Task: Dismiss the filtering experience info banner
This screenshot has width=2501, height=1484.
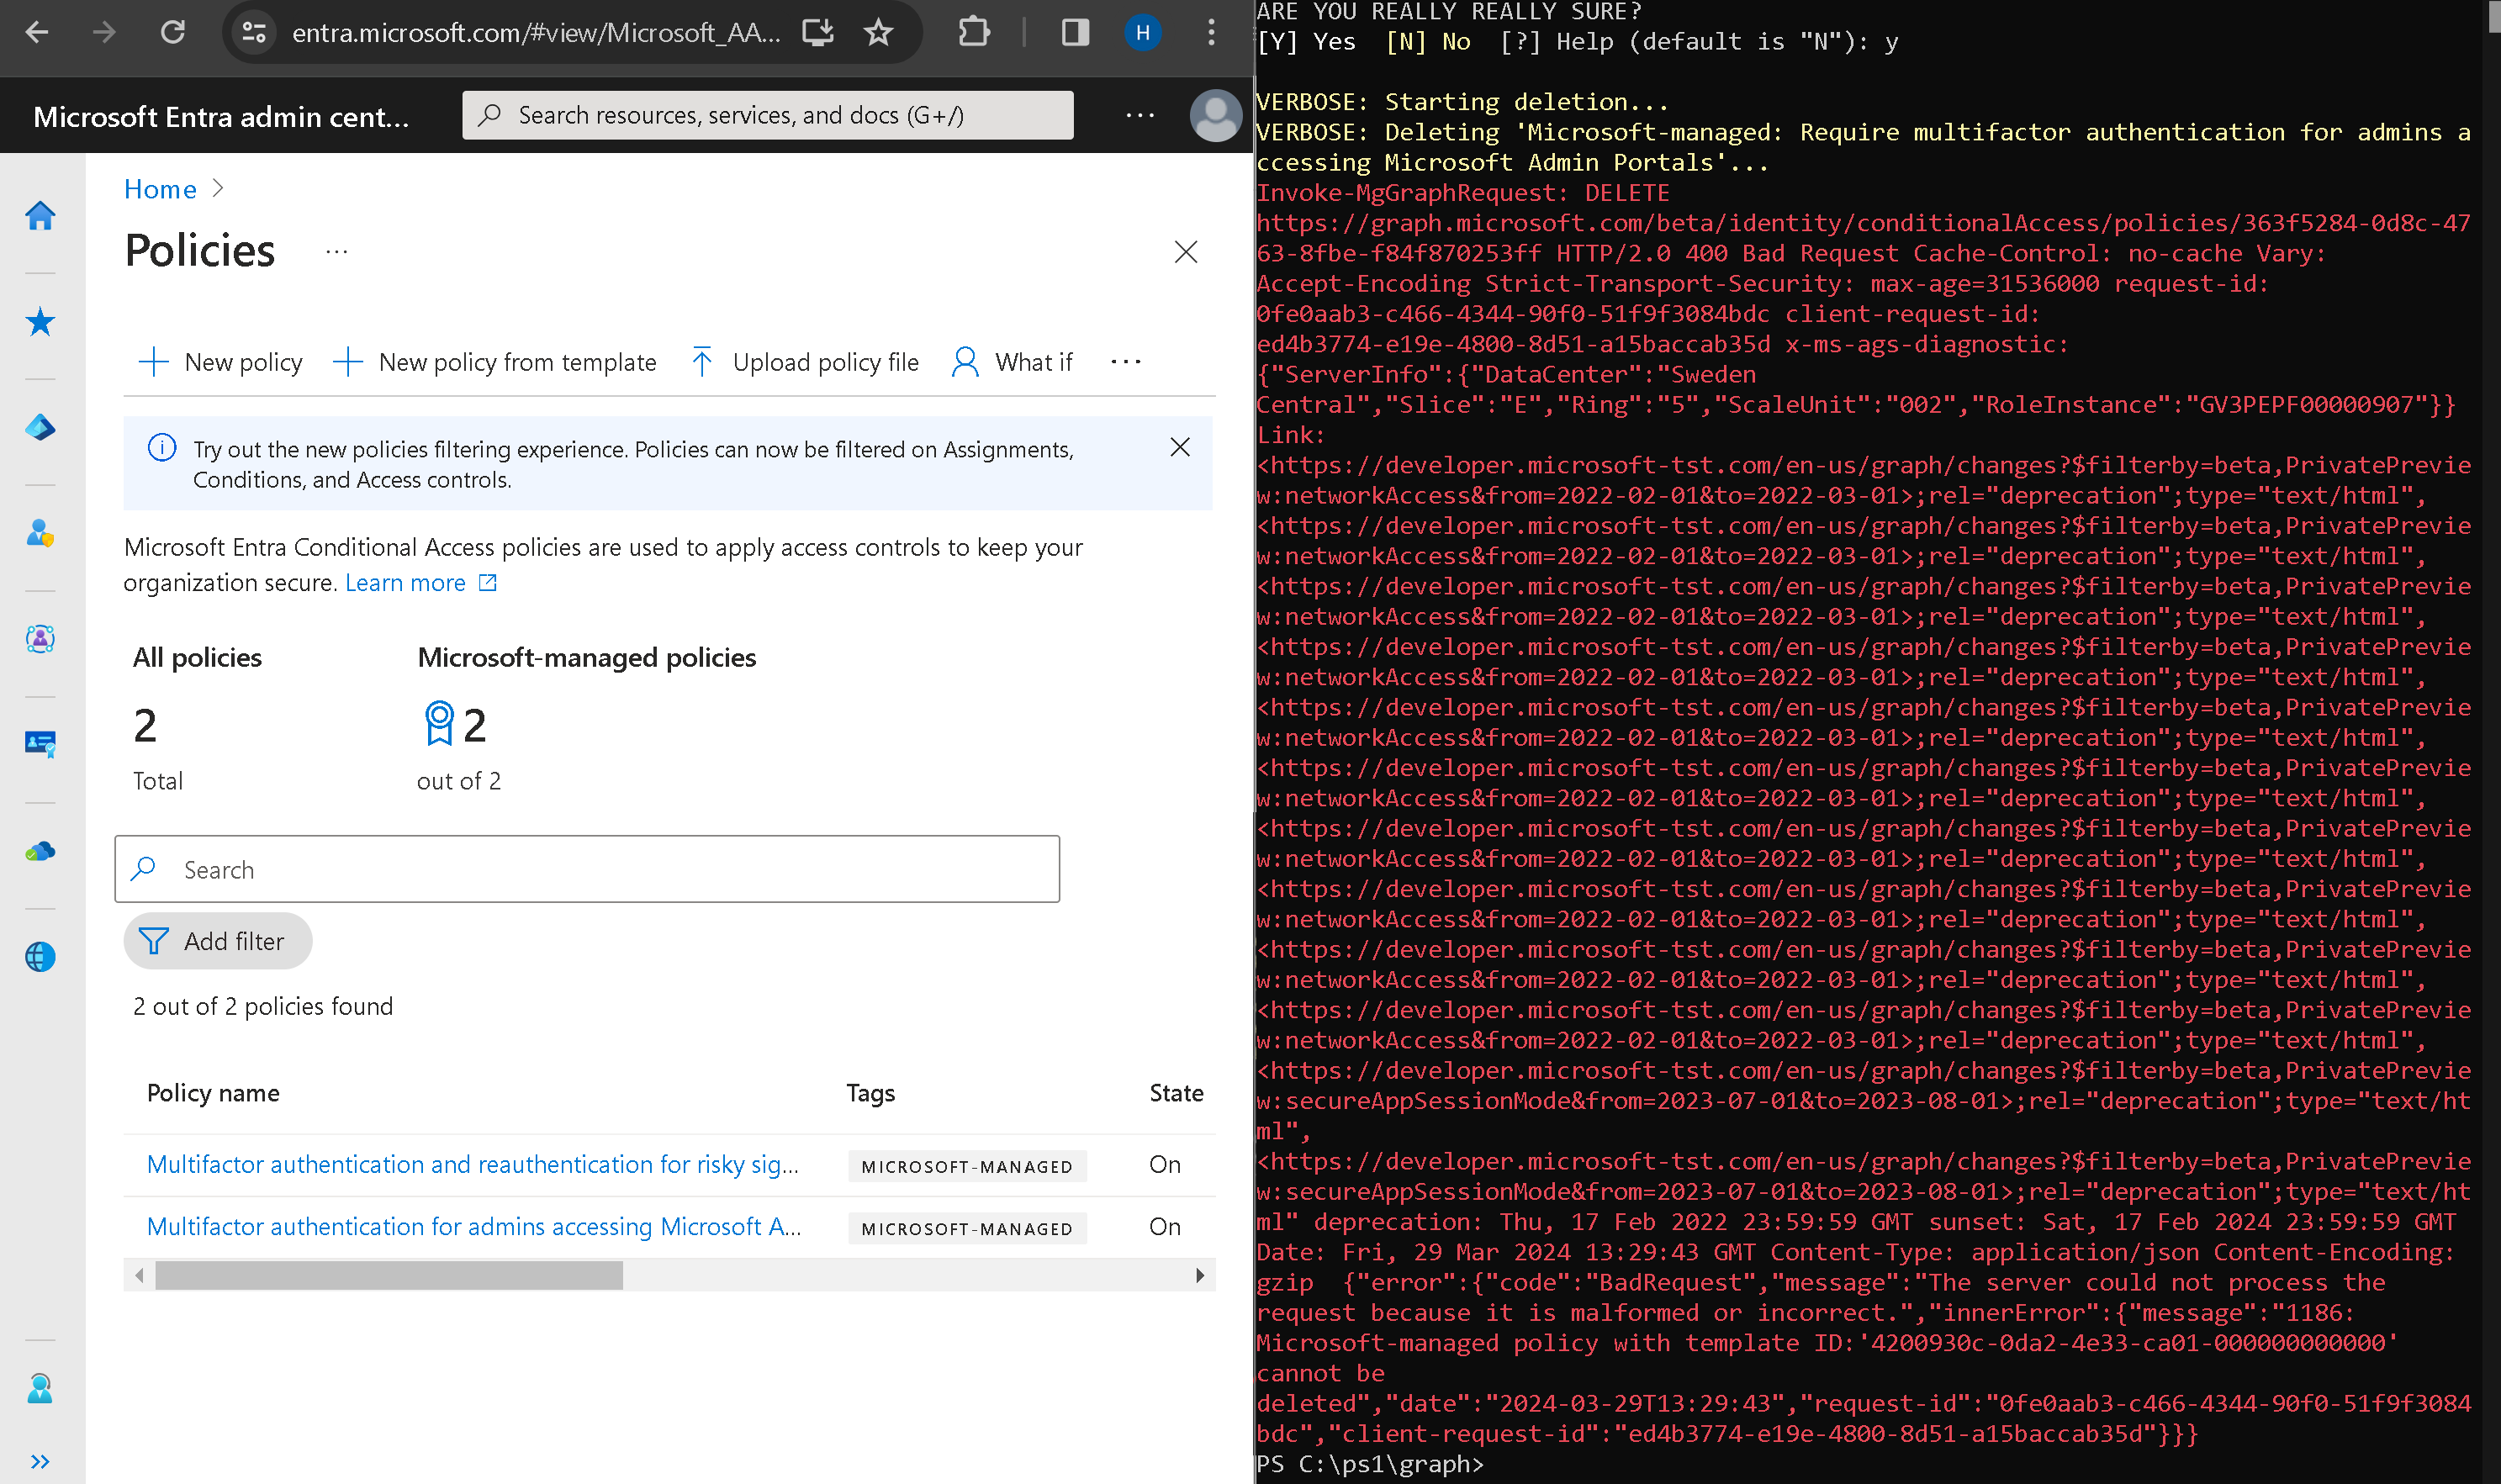Action: point(1180,447)
